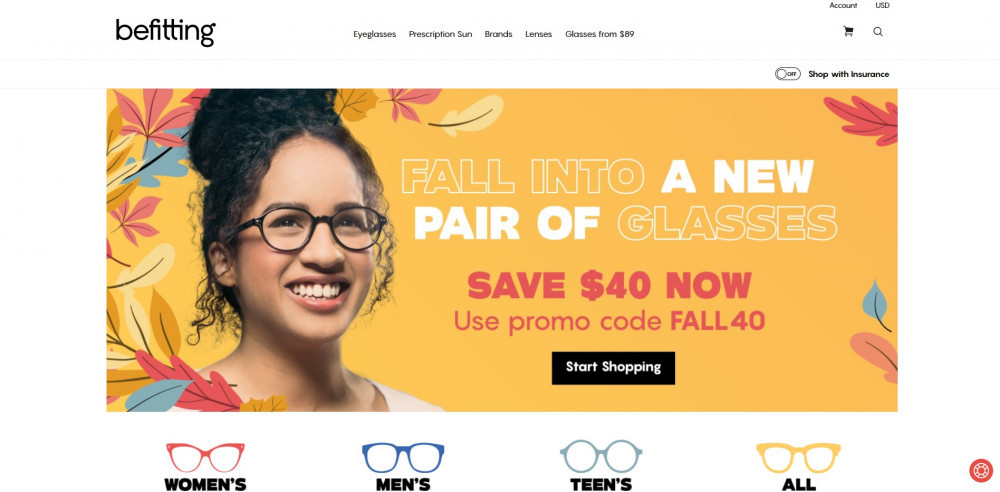
Task: Click the Start Shopping button
Action: (x=613, y=368)
